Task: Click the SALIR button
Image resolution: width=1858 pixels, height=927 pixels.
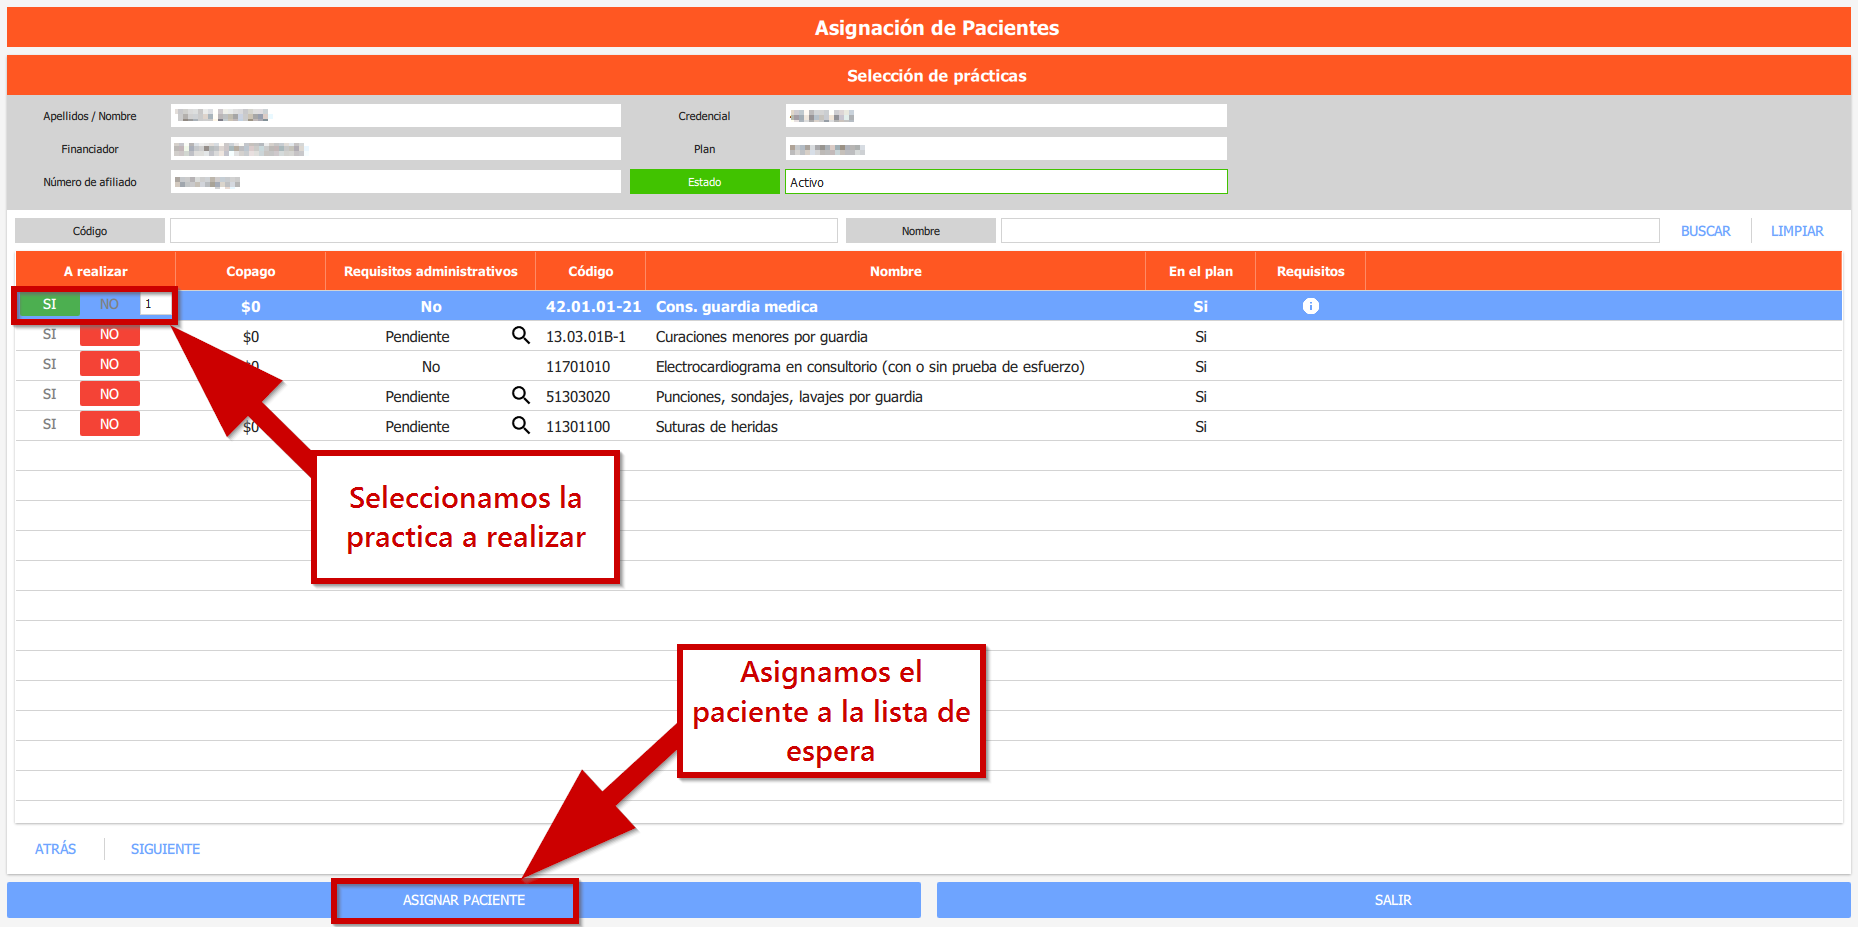Action: coord(1392,900)
